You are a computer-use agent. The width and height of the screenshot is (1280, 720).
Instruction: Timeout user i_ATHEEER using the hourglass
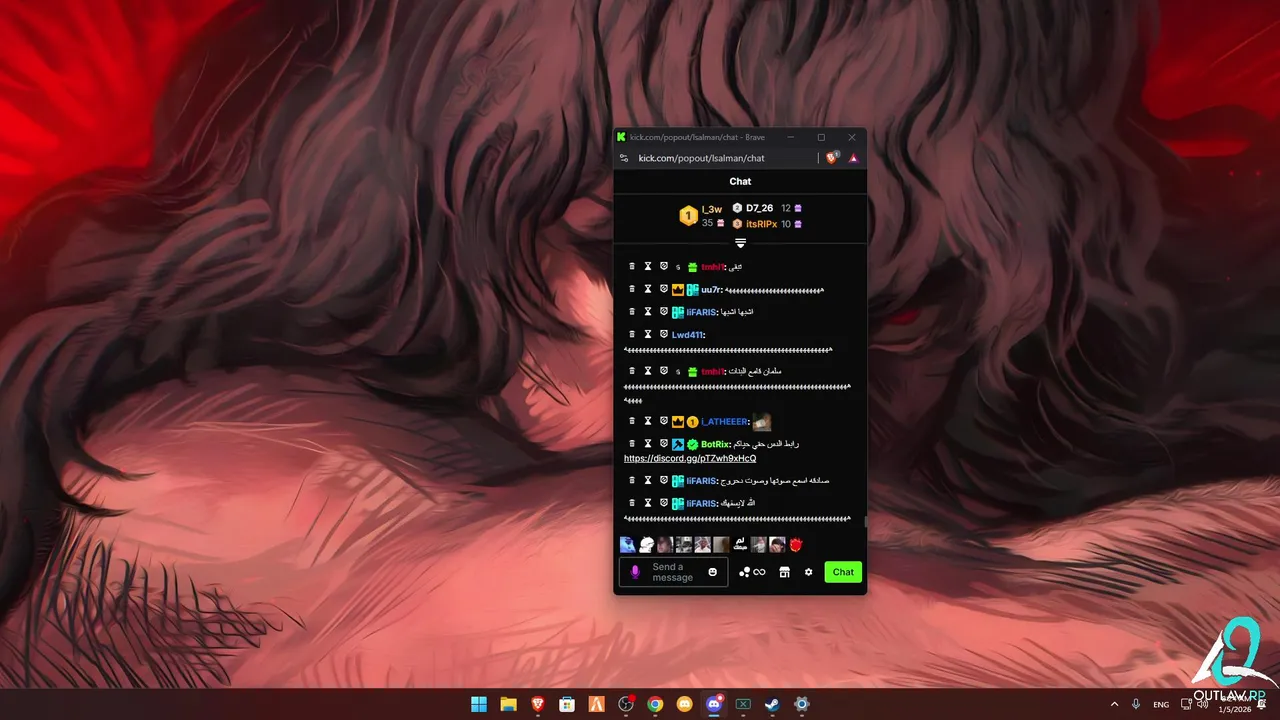[647, 421]
